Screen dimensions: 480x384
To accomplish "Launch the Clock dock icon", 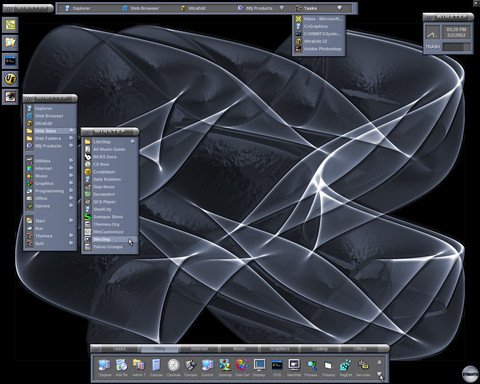I will (x=173, y=366).
